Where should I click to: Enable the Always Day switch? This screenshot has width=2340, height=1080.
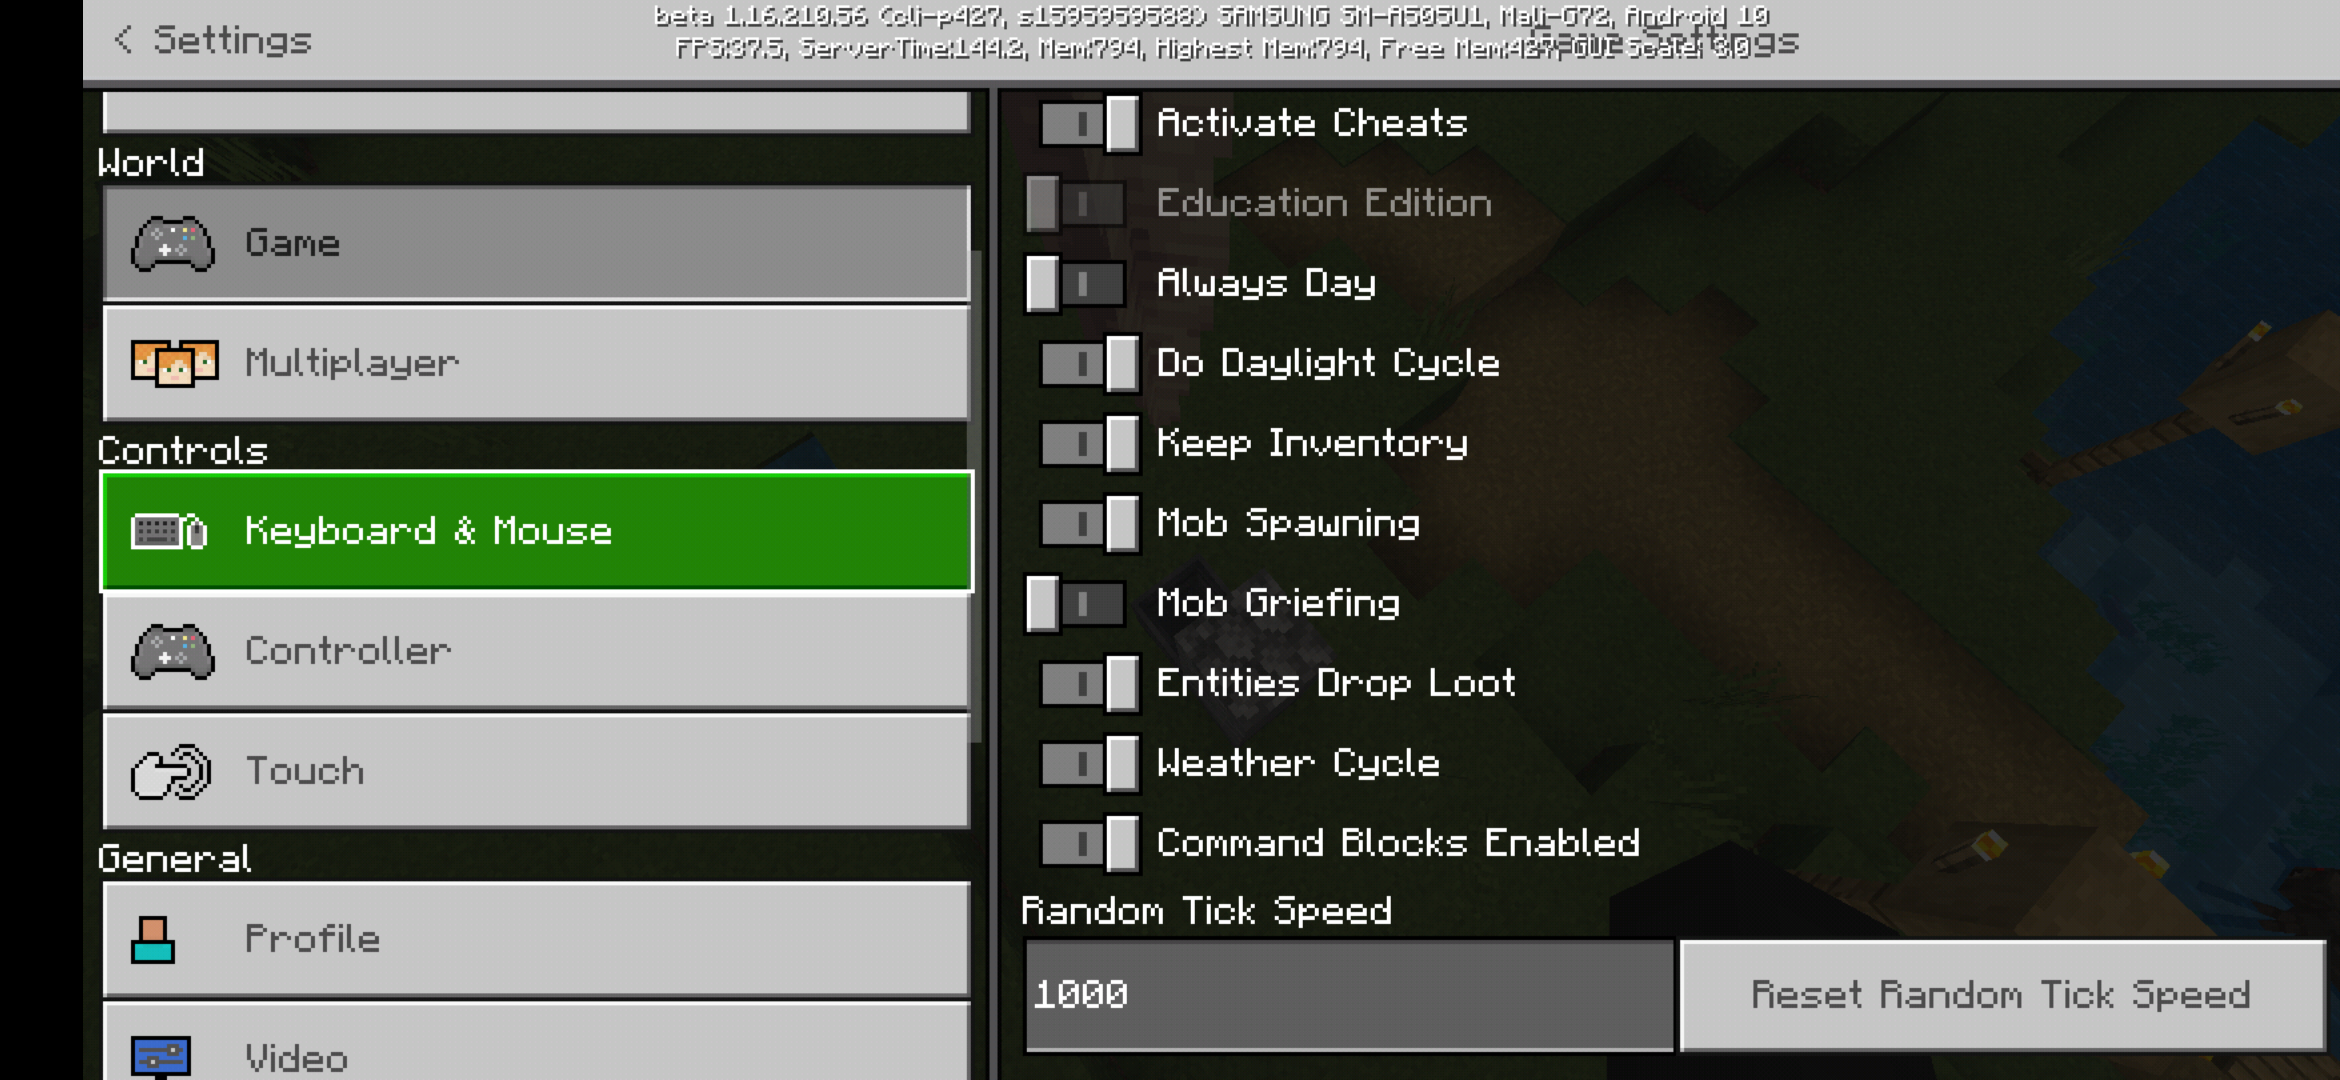[x=1077, y=284]
